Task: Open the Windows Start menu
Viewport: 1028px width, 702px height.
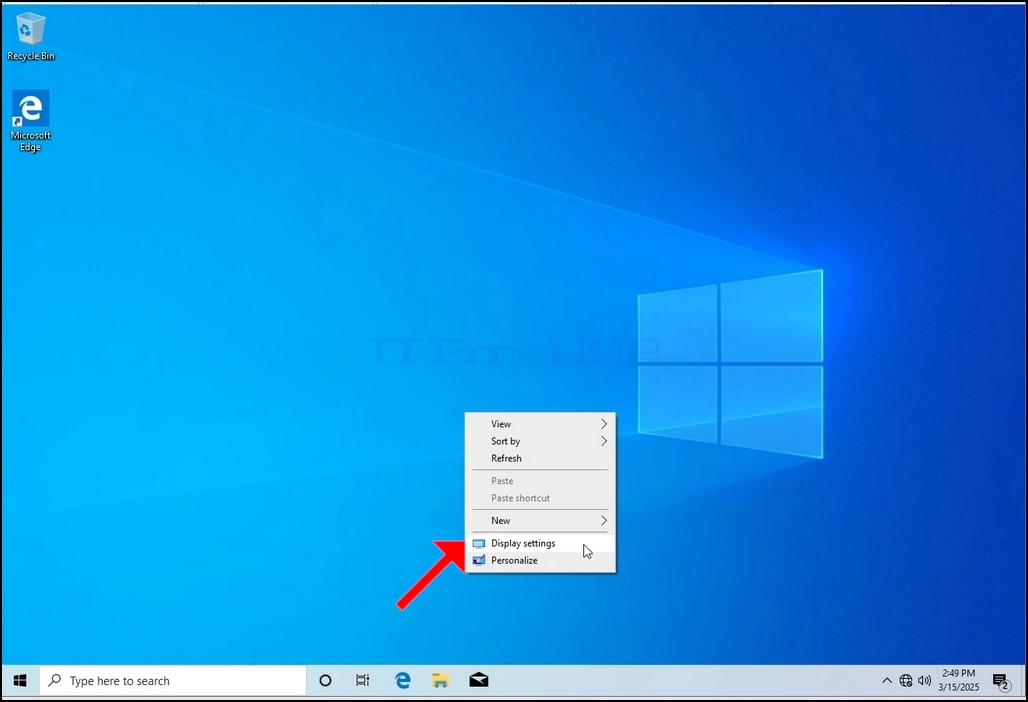Action: tap(20, 680)
